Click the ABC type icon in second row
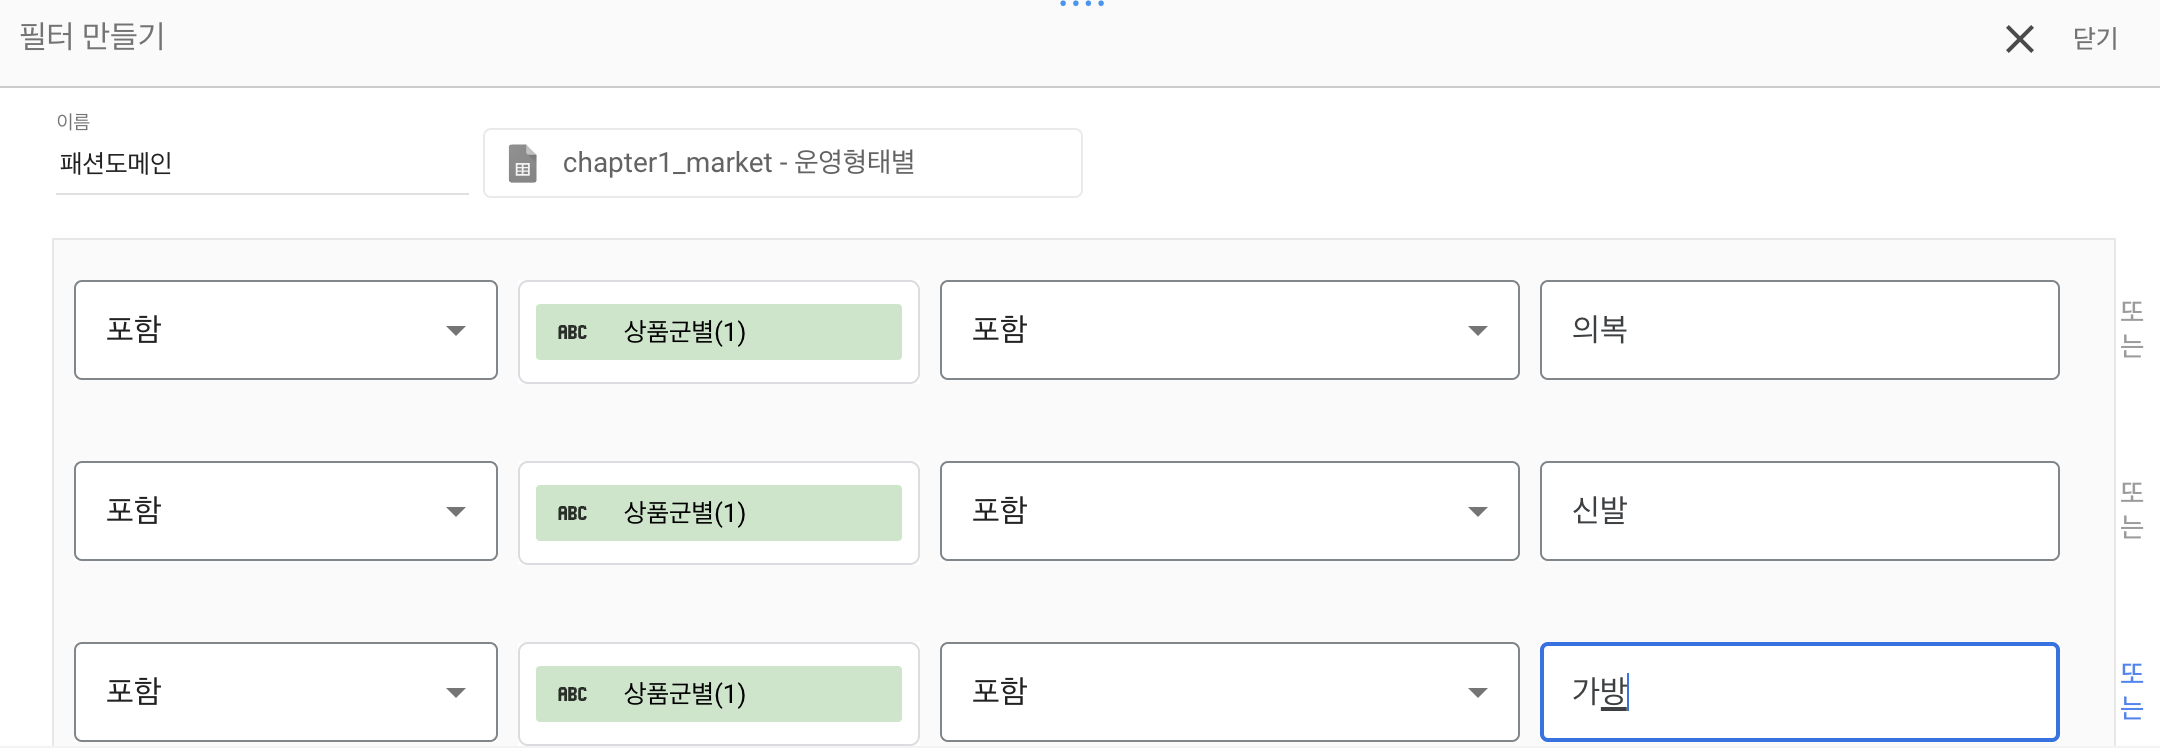The height and width of the screenshot is (748, 2160). tap(572, 513)
